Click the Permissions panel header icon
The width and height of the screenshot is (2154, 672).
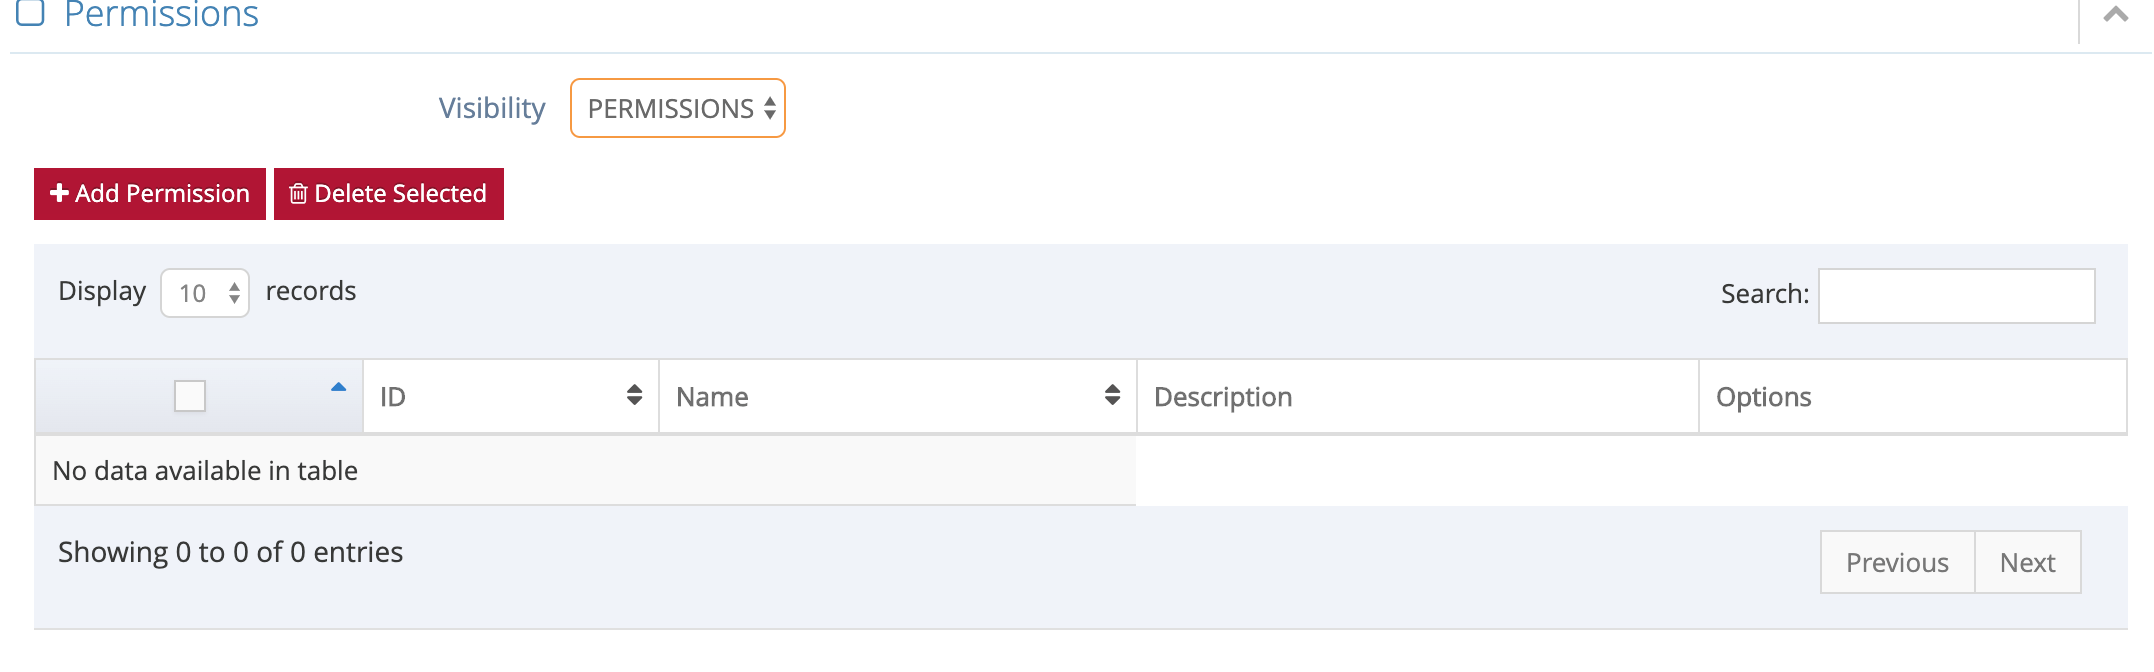pyautogui.click(x=31, y=12)
